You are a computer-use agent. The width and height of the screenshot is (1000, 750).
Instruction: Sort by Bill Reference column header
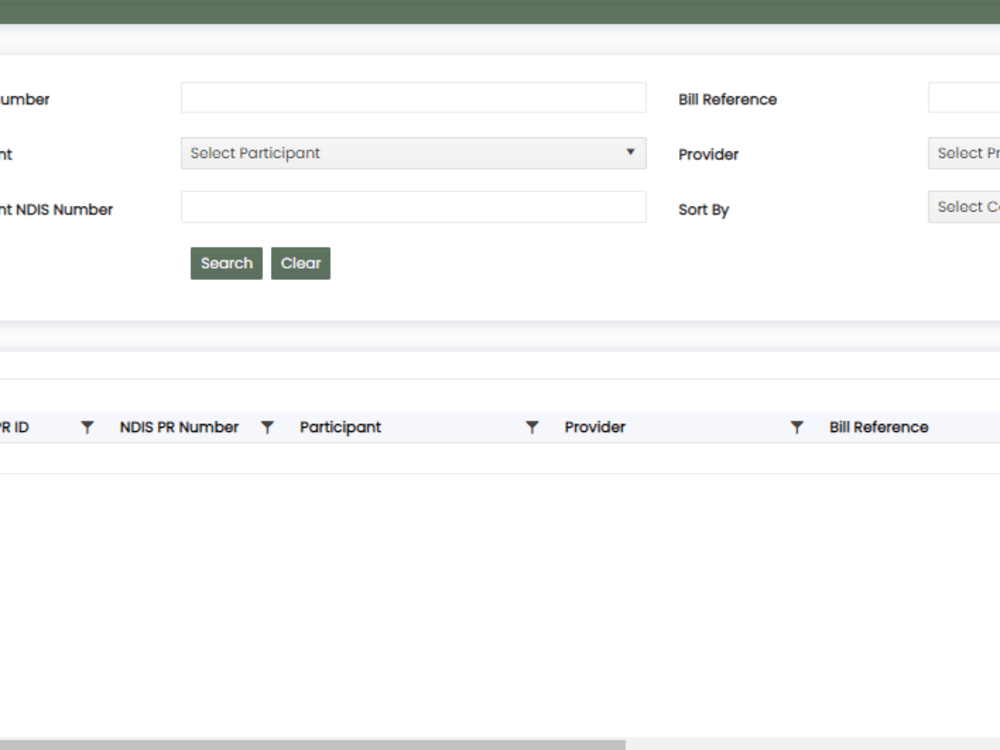click(x=879, y=427)
